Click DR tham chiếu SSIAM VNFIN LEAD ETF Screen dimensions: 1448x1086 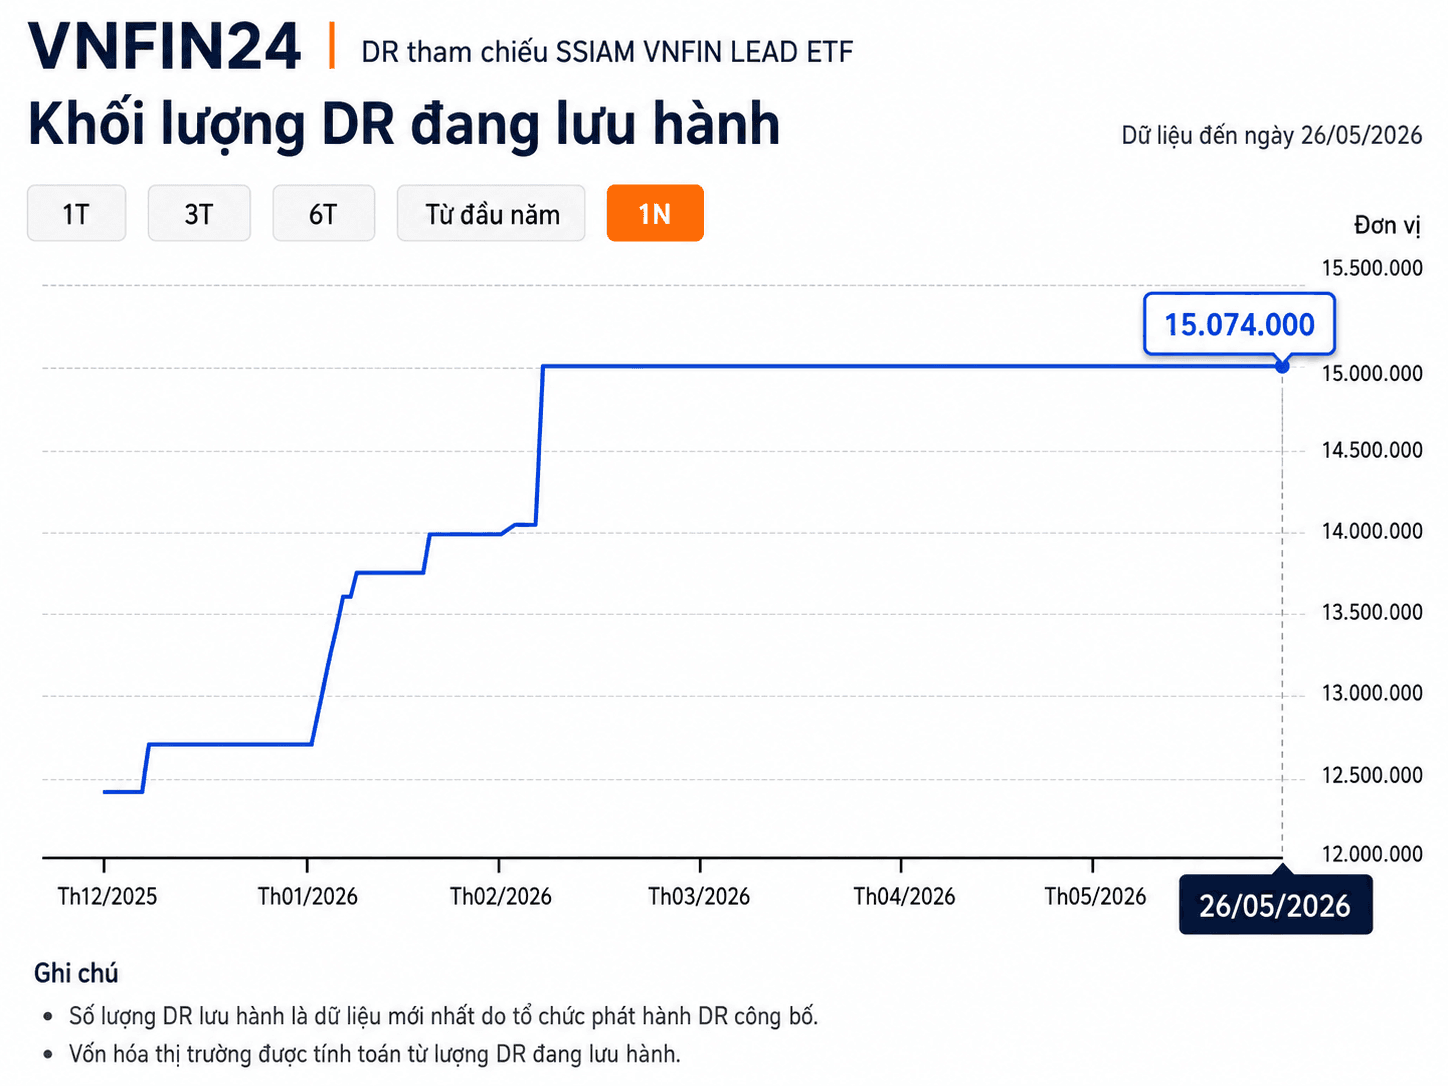click(x=607, y=52)
